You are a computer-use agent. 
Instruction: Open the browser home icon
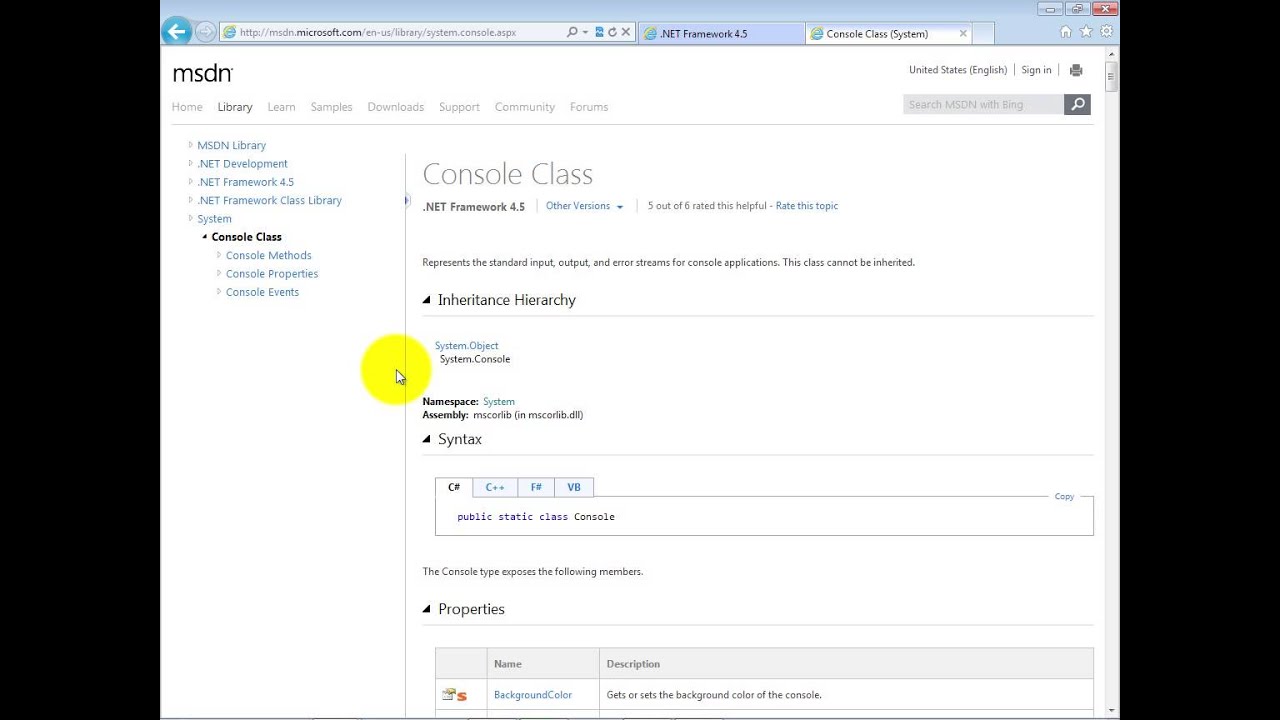(1066, 32)
